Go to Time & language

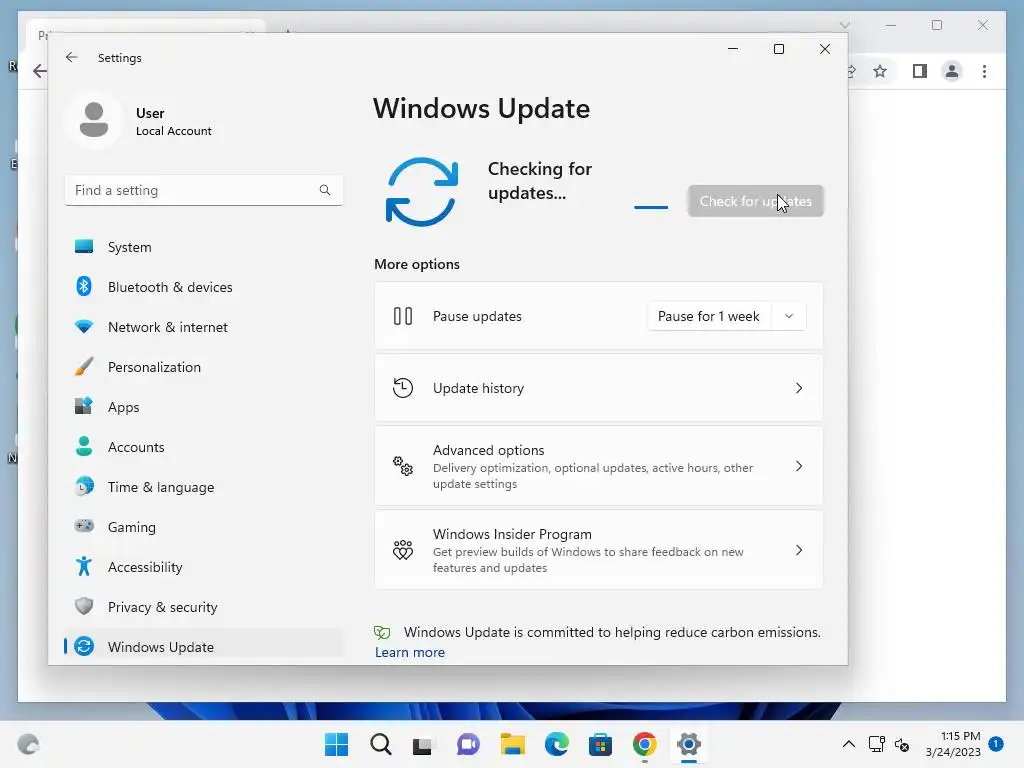[x=204, y=487]
